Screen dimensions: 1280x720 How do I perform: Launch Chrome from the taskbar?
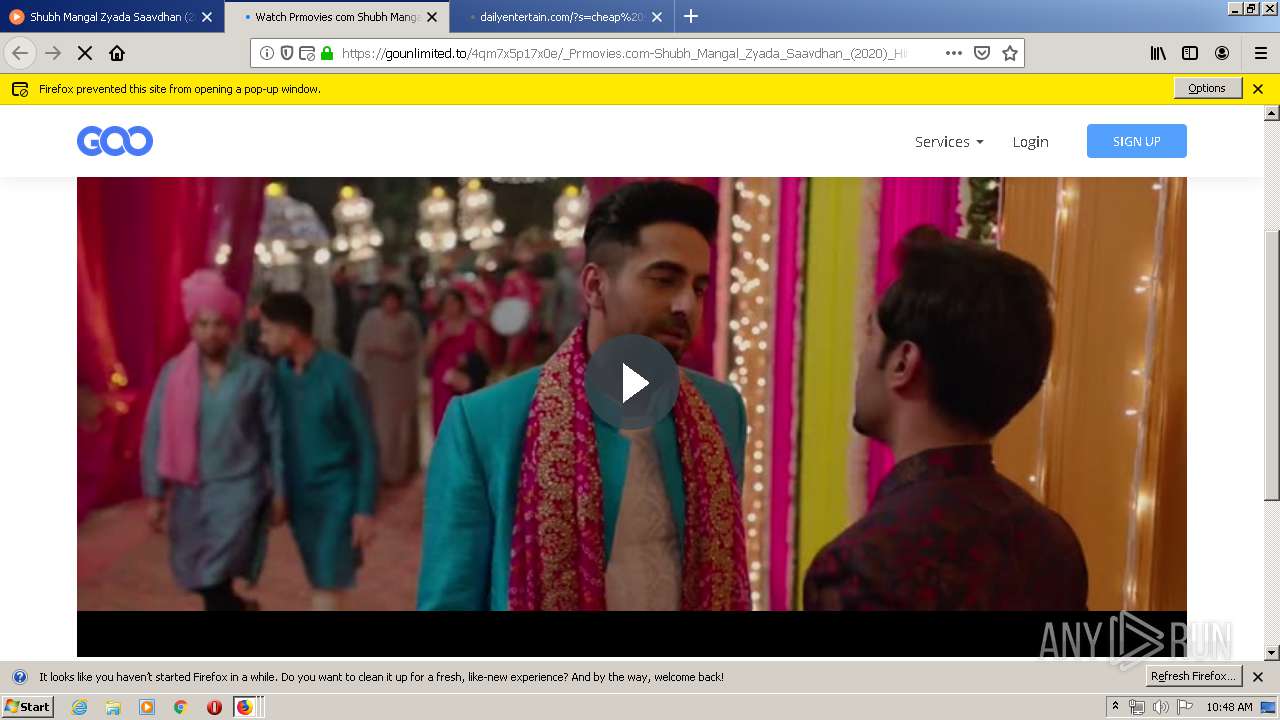click(x=181, y=707)
